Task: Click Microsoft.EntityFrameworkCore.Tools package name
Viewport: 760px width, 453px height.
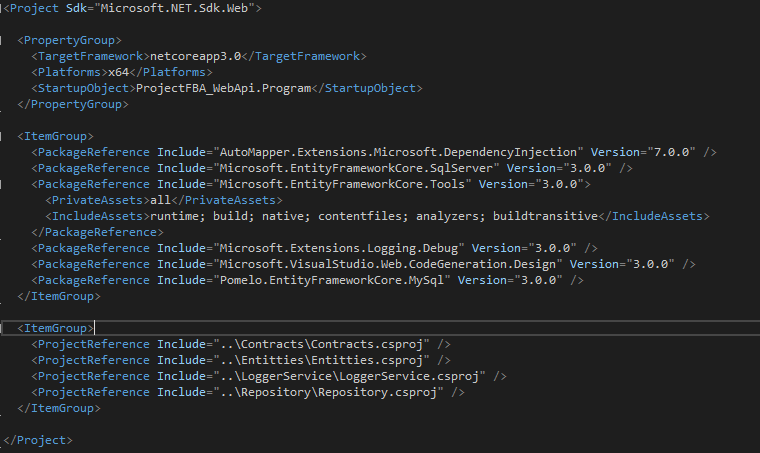Action: [342, 184]
